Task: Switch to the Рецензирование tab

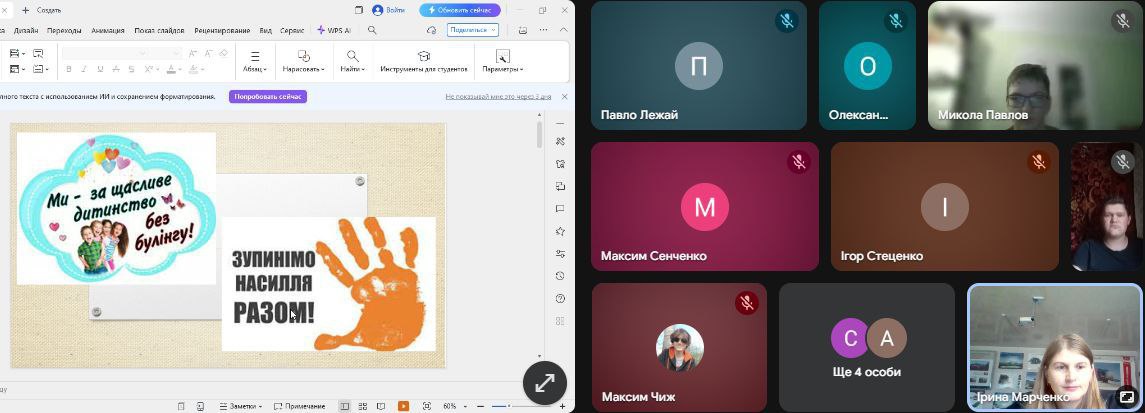Action: (222, 30)
